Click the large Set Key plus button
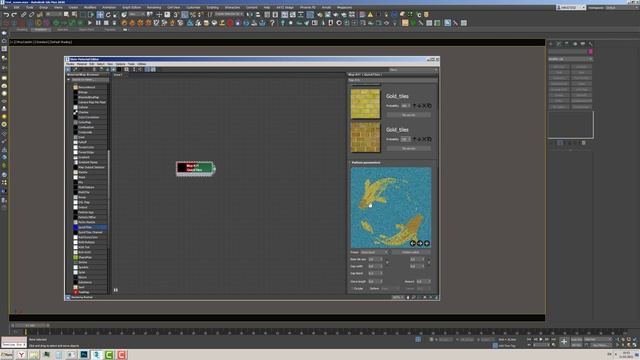This screenshot has height=360, width=640. click(564, 342)
